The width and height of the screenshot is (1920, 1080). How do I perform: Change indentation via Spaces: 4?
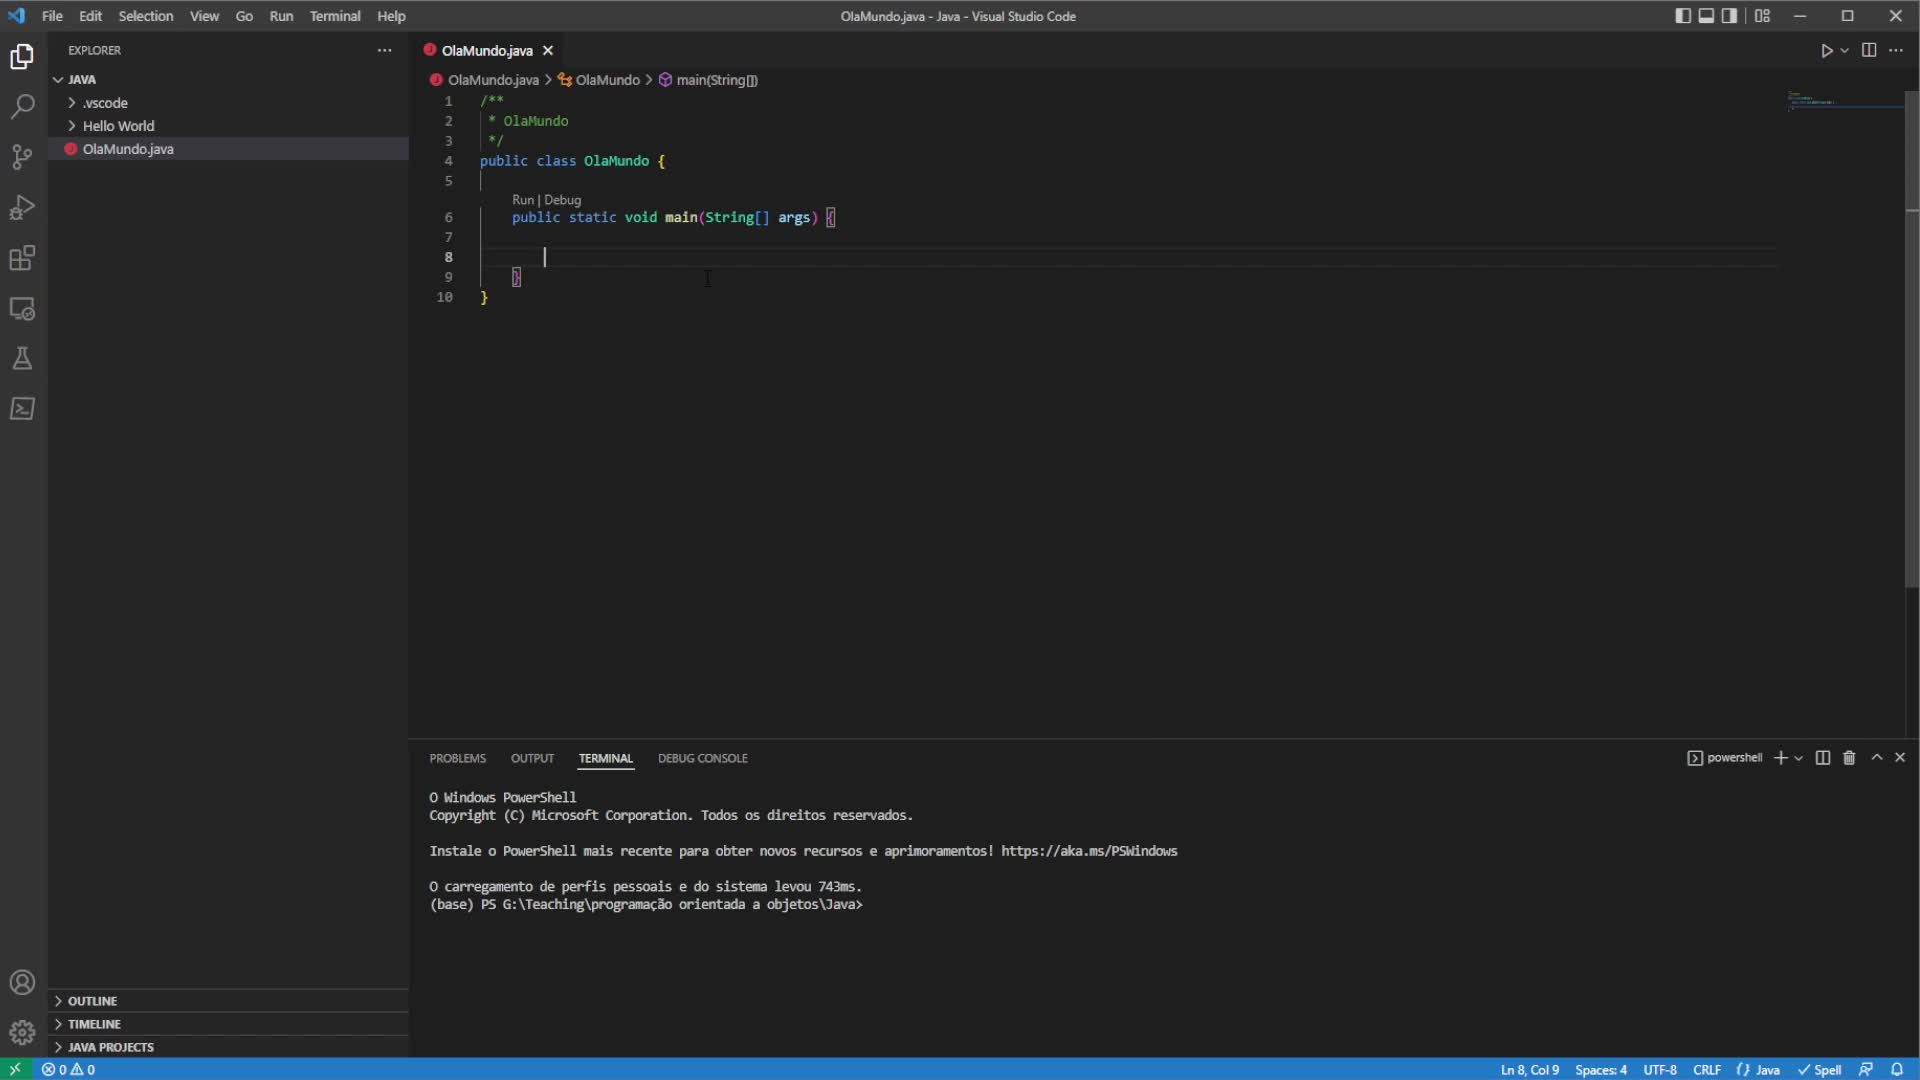[x=1601, y=1069]
